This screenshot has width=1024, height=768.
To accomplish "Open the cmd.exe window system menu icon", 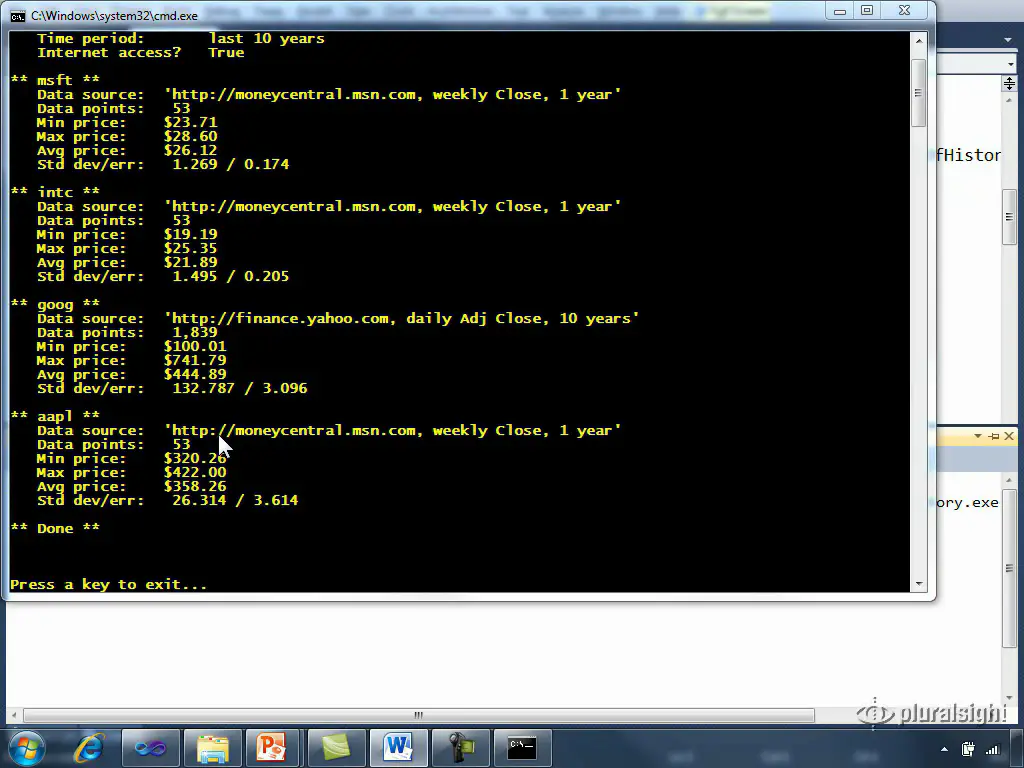I will tap(18, 16).
